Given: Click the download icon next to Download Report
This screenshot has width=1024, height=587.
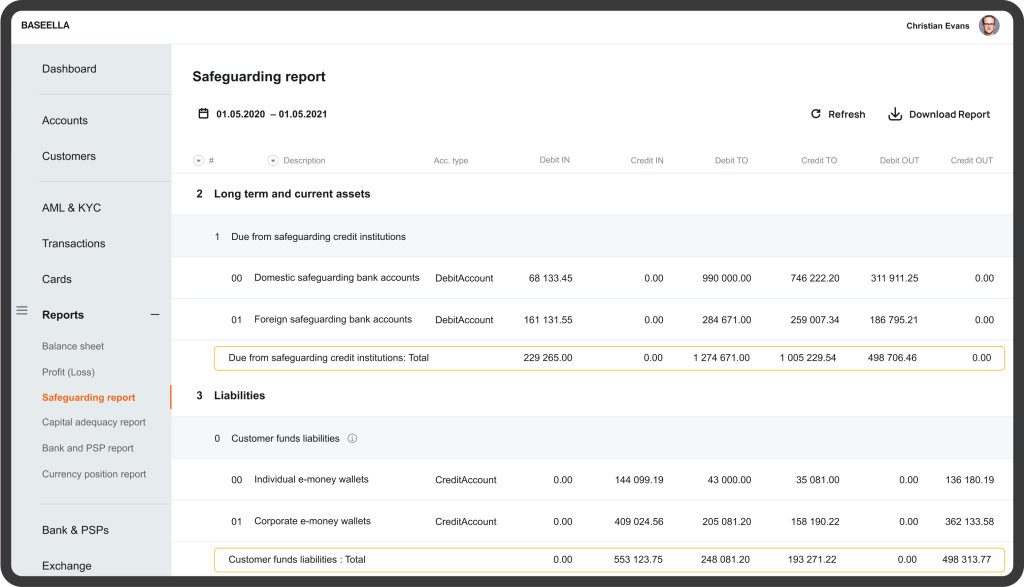Looking at the screenshot, I should (x=893, y=114).
